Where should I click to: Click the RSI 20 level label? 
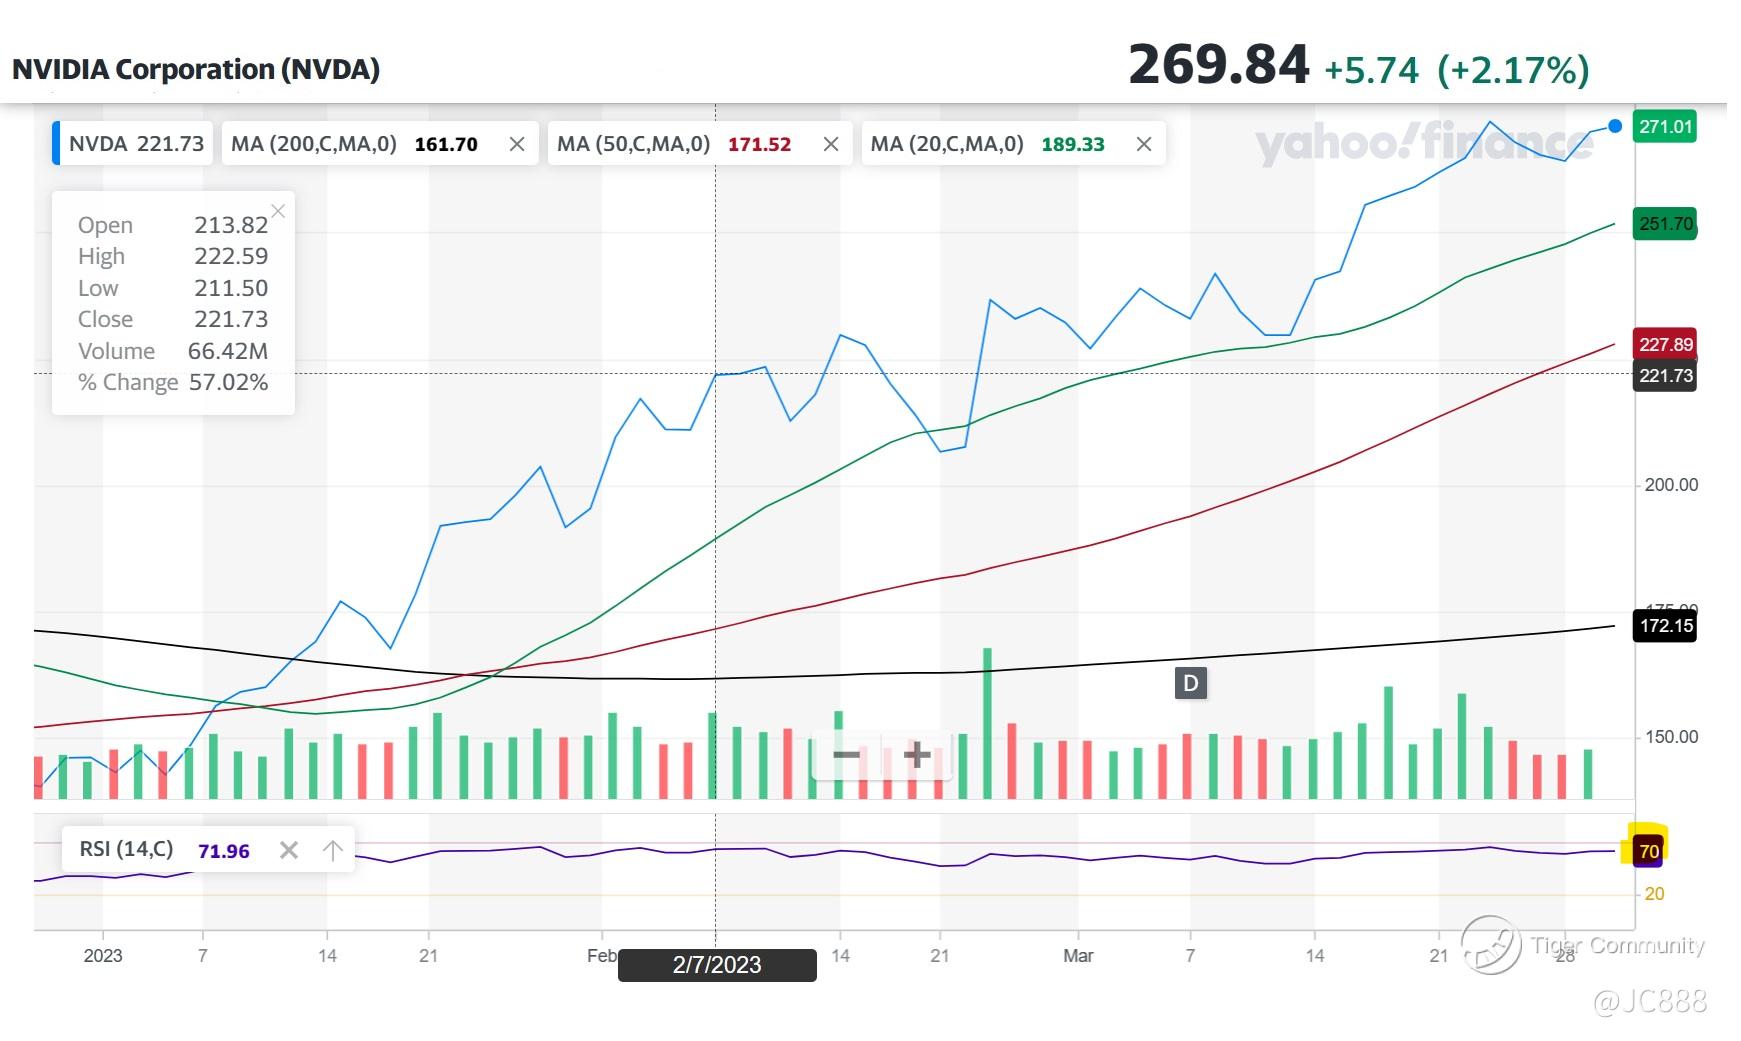click(x=1655, y=894)
